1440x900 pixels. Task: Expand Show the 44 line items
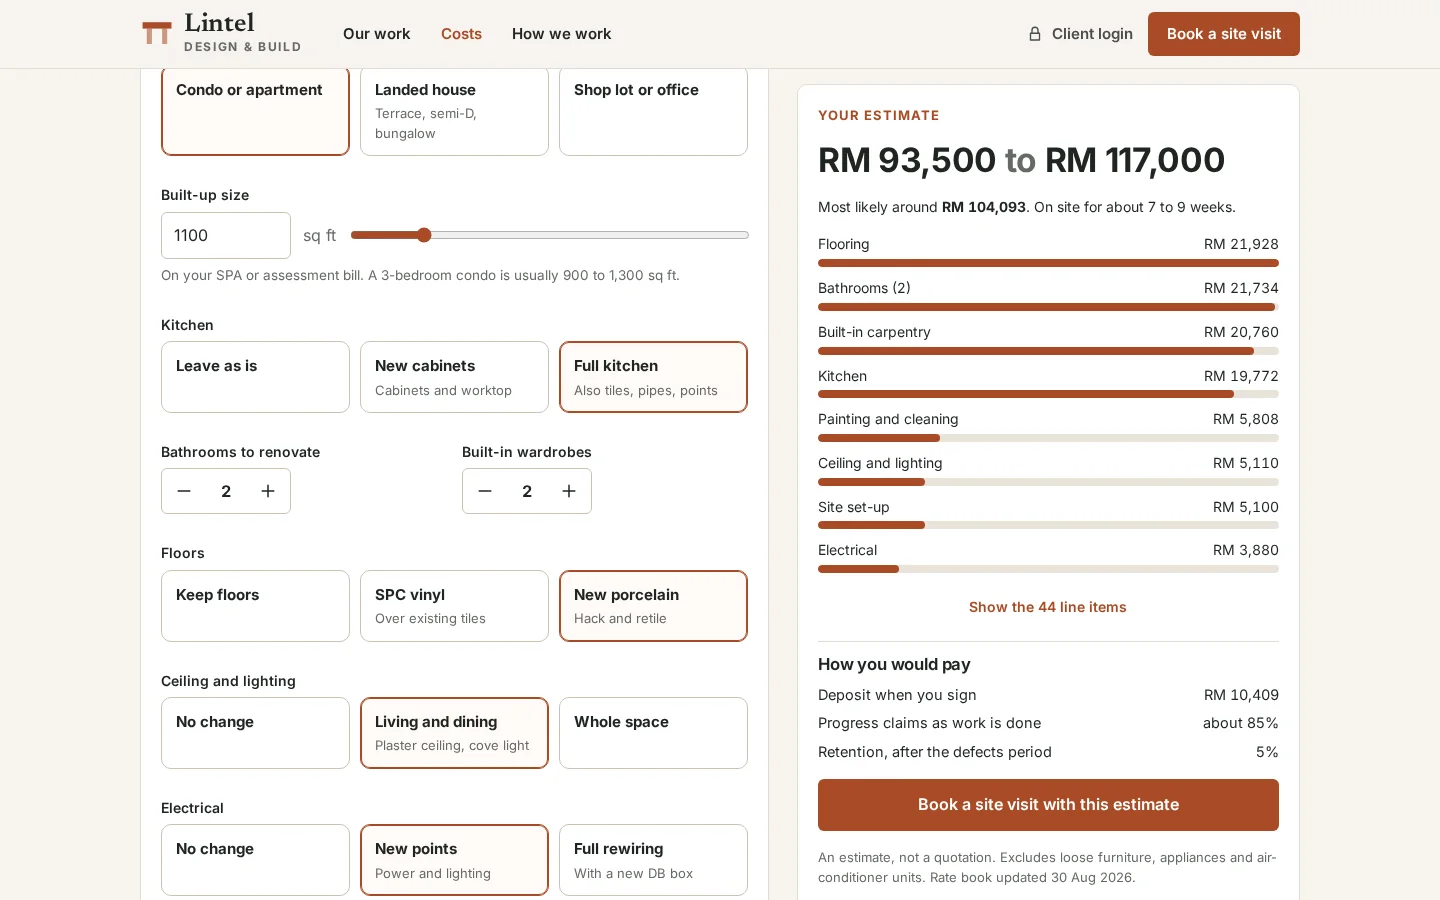pyautogui.click(x=1048, y=607)
